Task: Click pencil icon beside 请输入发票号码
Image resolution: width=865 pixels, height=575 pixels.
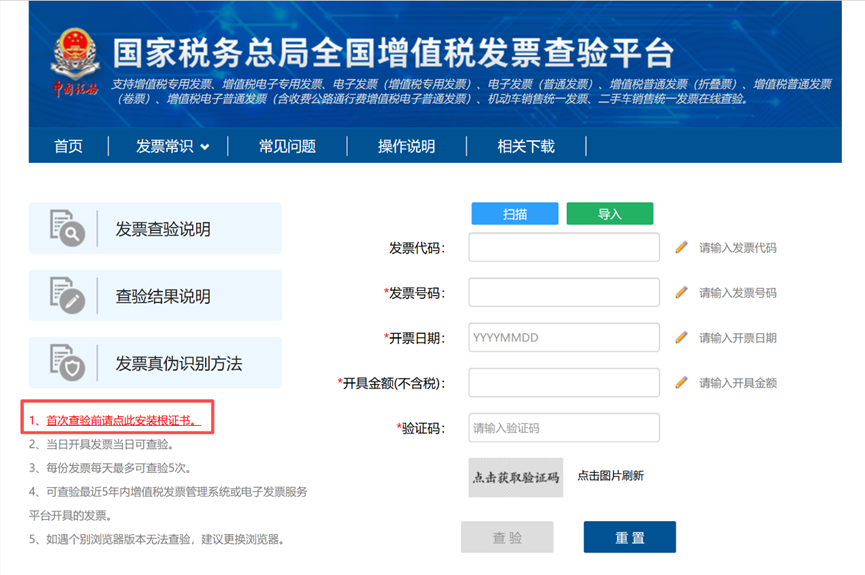Action: point(681,292)
